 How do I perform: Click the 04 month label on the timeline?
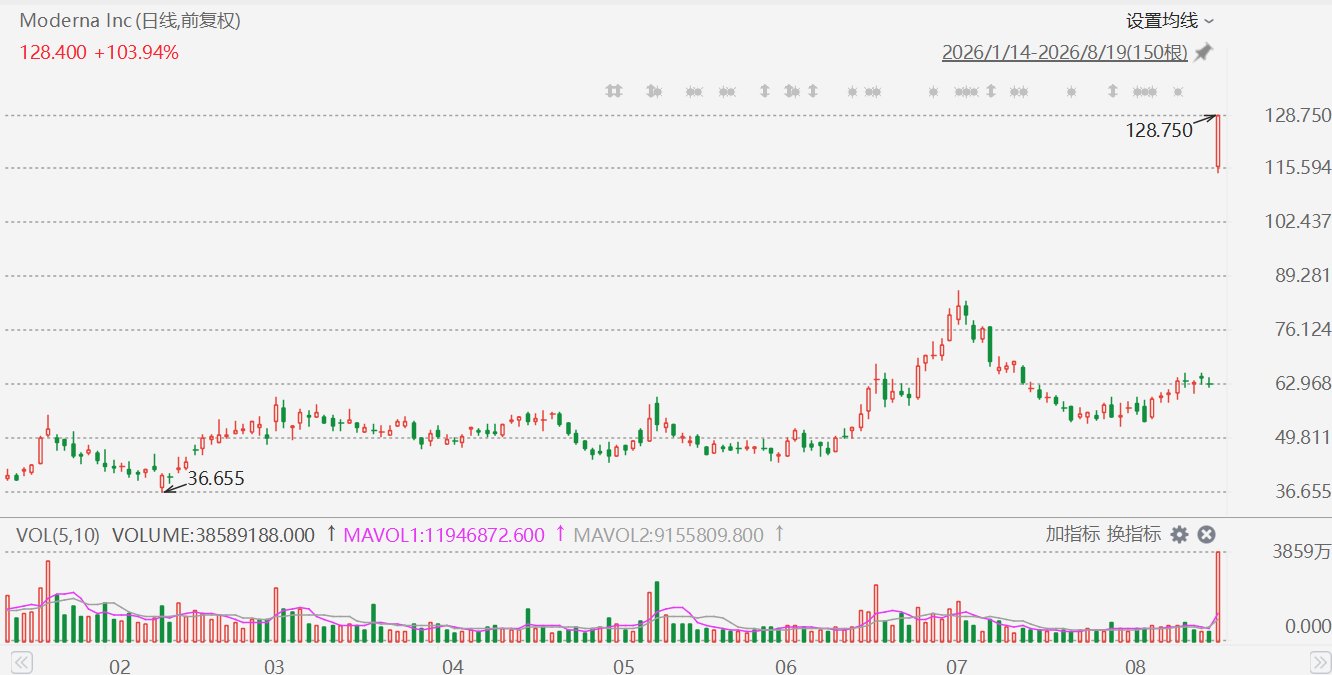click(x=452, y=666)
